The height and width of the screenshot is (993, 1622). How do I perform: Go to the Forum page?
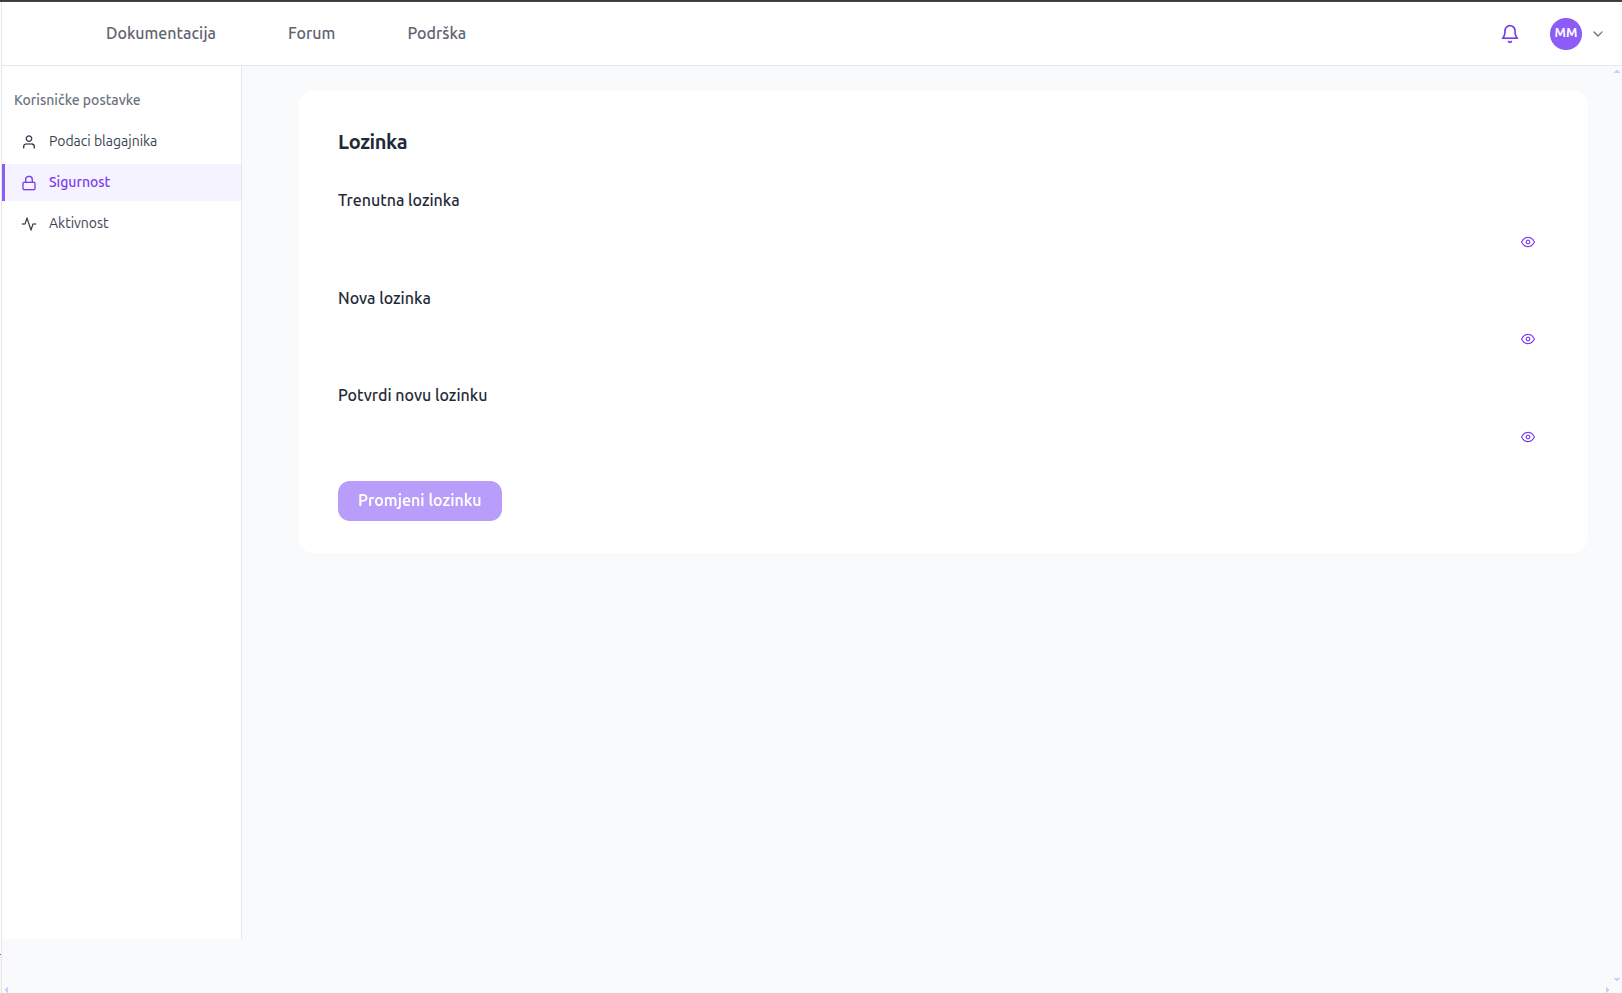[x=311, y=34]
